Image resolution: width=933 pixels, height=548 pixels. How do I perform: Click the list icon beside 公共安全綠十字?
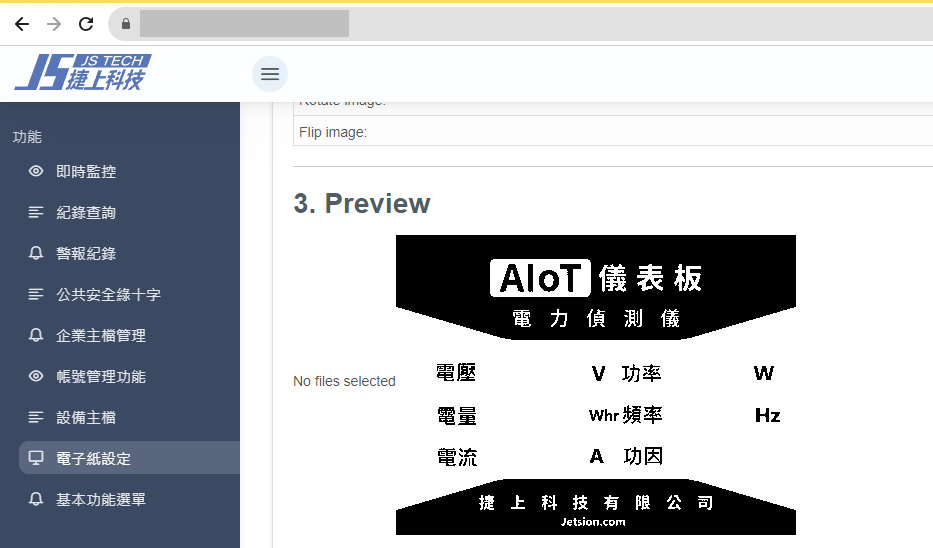point(36,295)
